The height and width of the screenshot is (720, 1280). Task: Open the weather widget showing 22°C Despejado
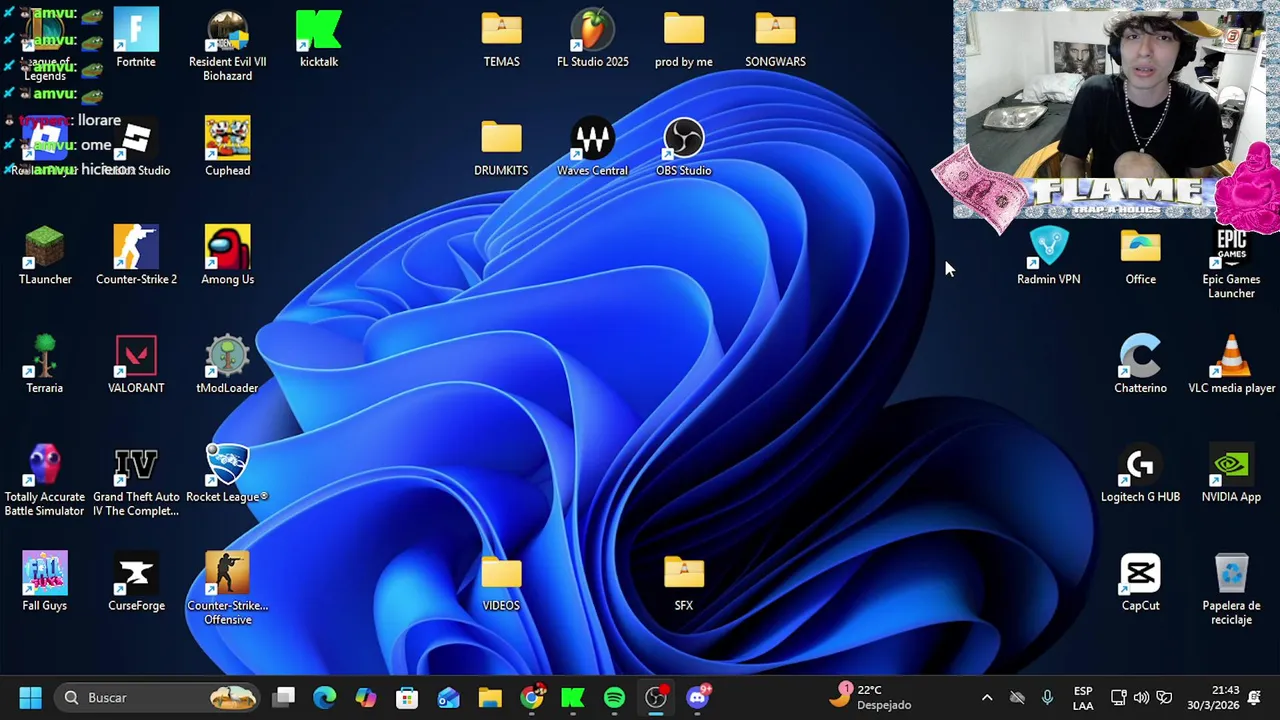pyautogui.click(x=872, y=697)
